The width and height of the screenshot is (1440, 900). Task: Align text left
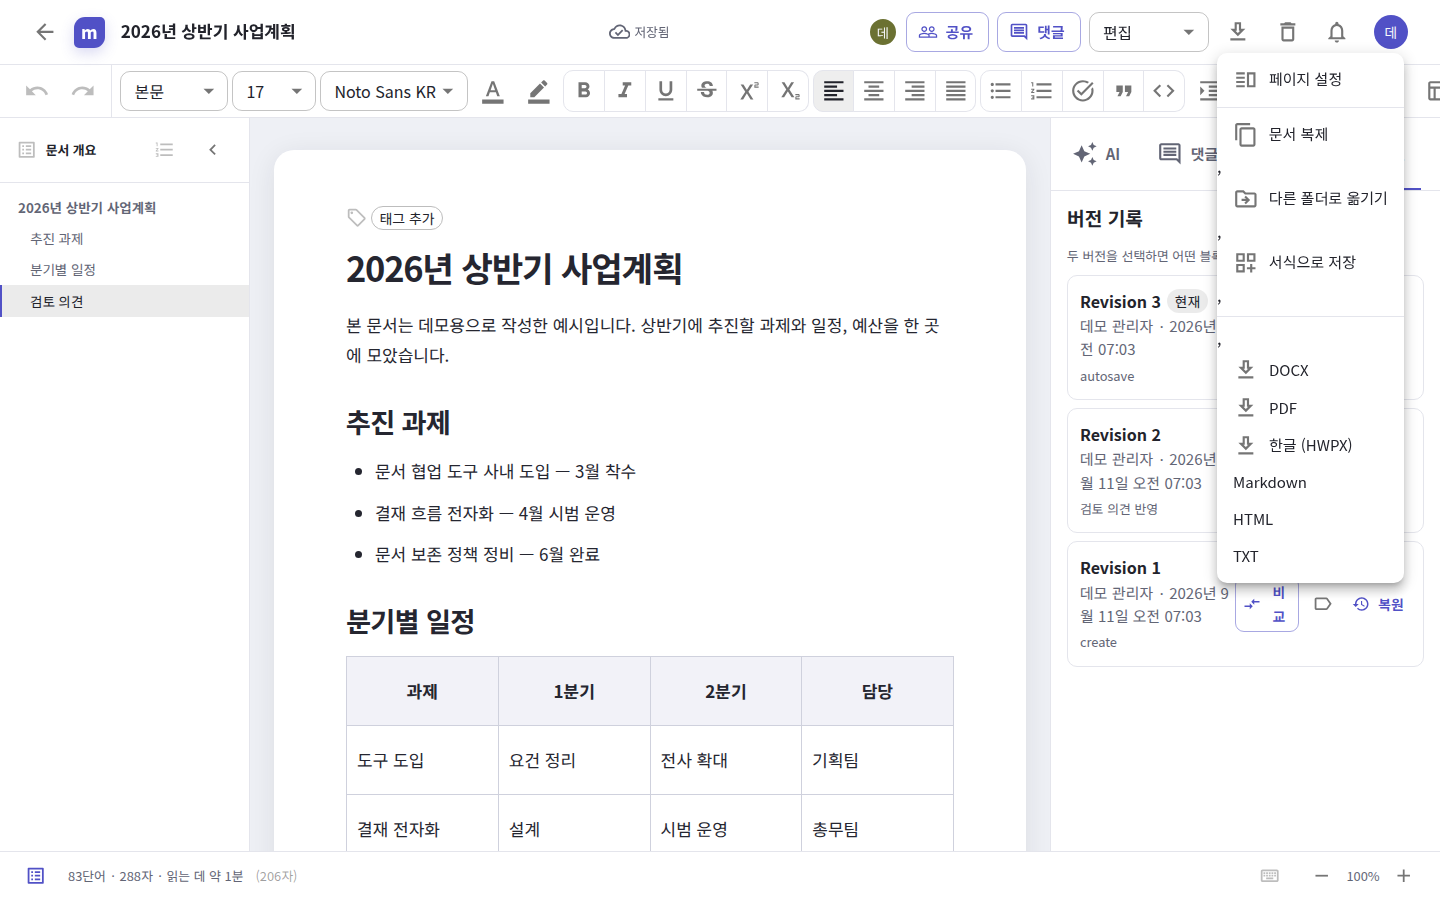(833, 91)
